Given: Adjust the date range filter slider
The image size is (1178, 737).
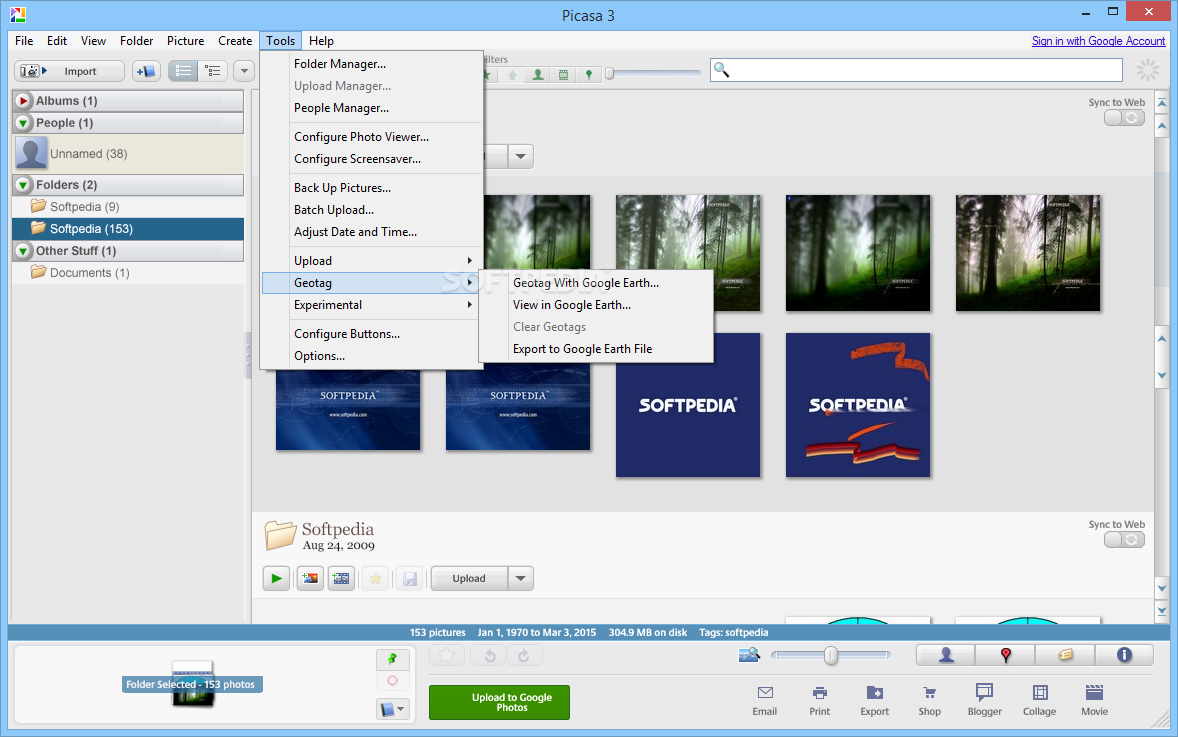Looking at the screenshot, I should tap(654, 74).
